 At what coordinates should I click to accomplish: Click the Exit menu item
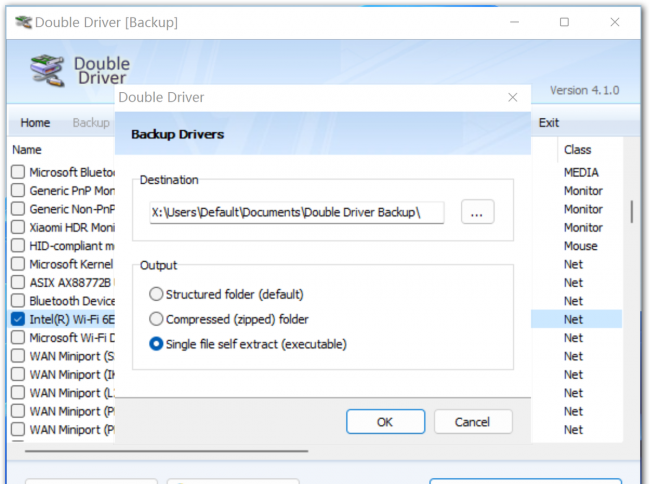(x=548, y=123)
